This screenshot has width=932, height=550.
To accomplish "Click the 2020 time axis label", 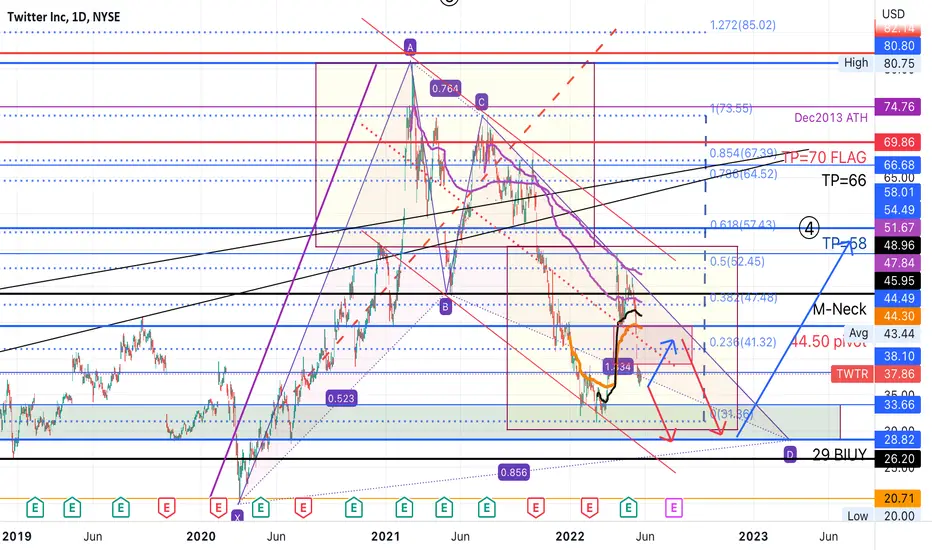I will click(201, 536).
